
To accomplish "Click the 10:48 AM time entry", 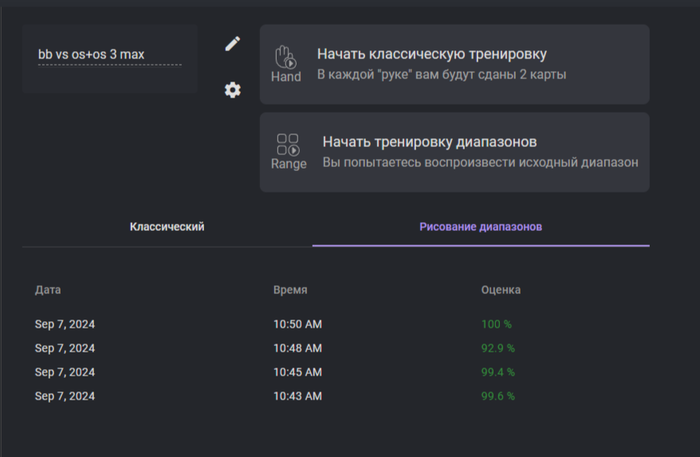I will 297,348.
